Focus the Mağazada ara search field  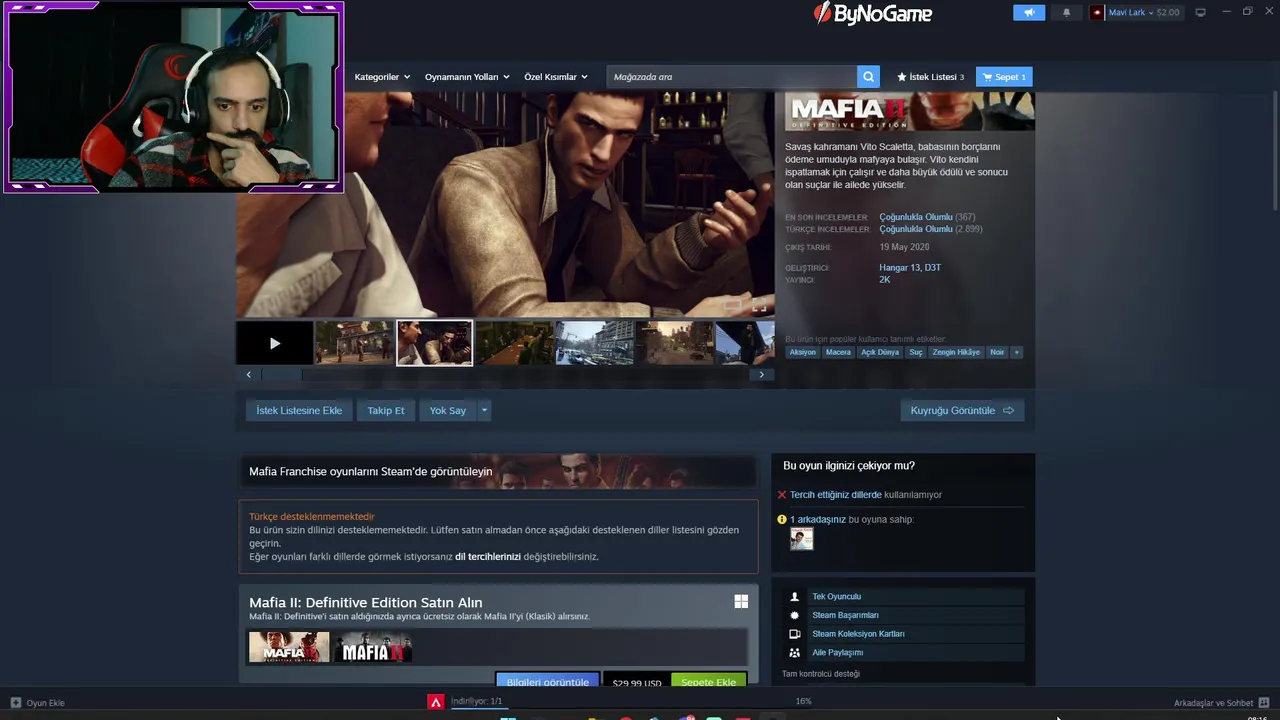click(732, 77)
